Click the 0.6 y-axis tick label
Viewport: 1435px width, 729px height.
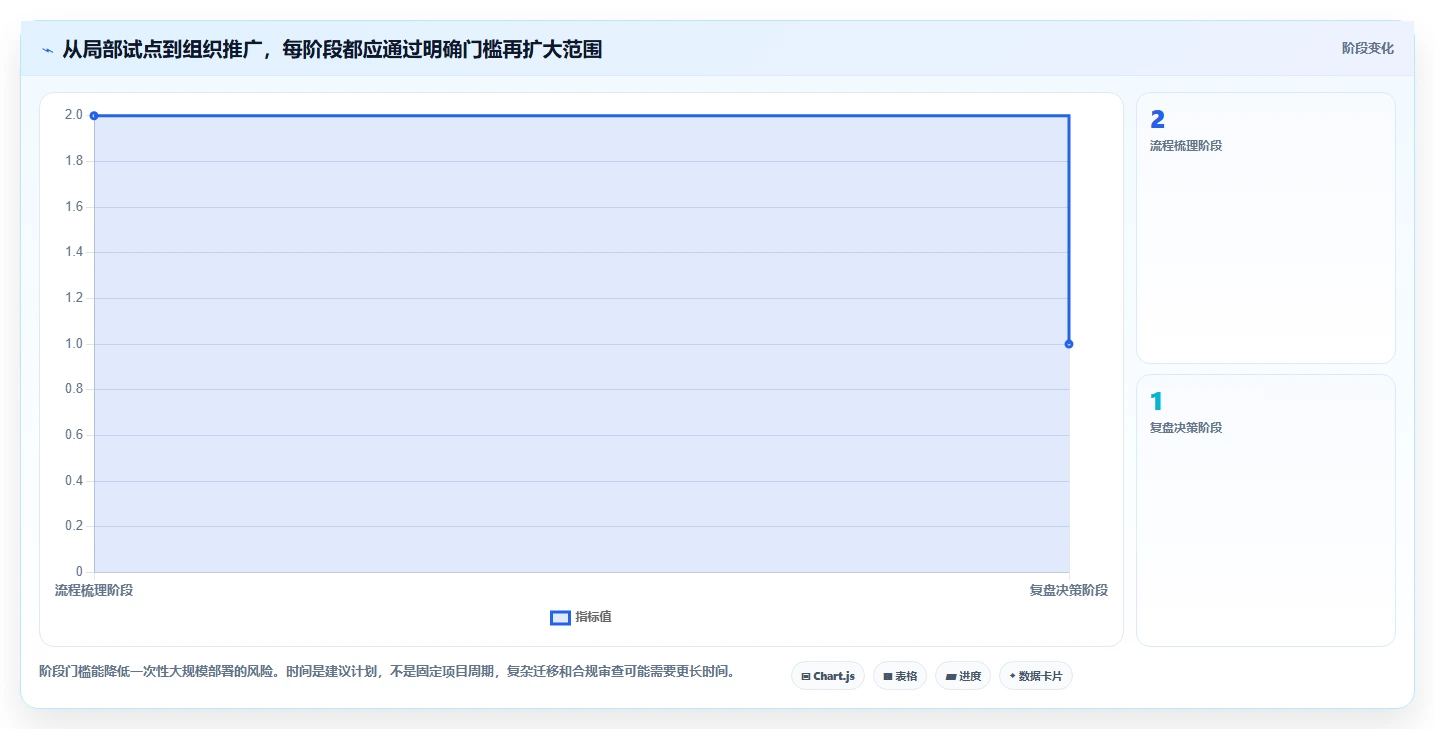74,435
